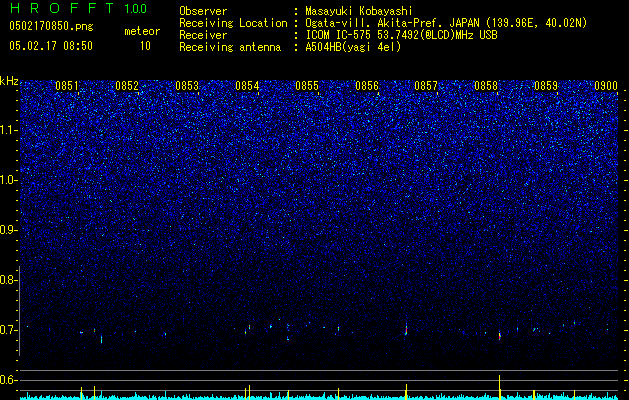The image size is (629, 400).
Task: Click the red meteor echo before 0857
Action: (x=406, y=329)
